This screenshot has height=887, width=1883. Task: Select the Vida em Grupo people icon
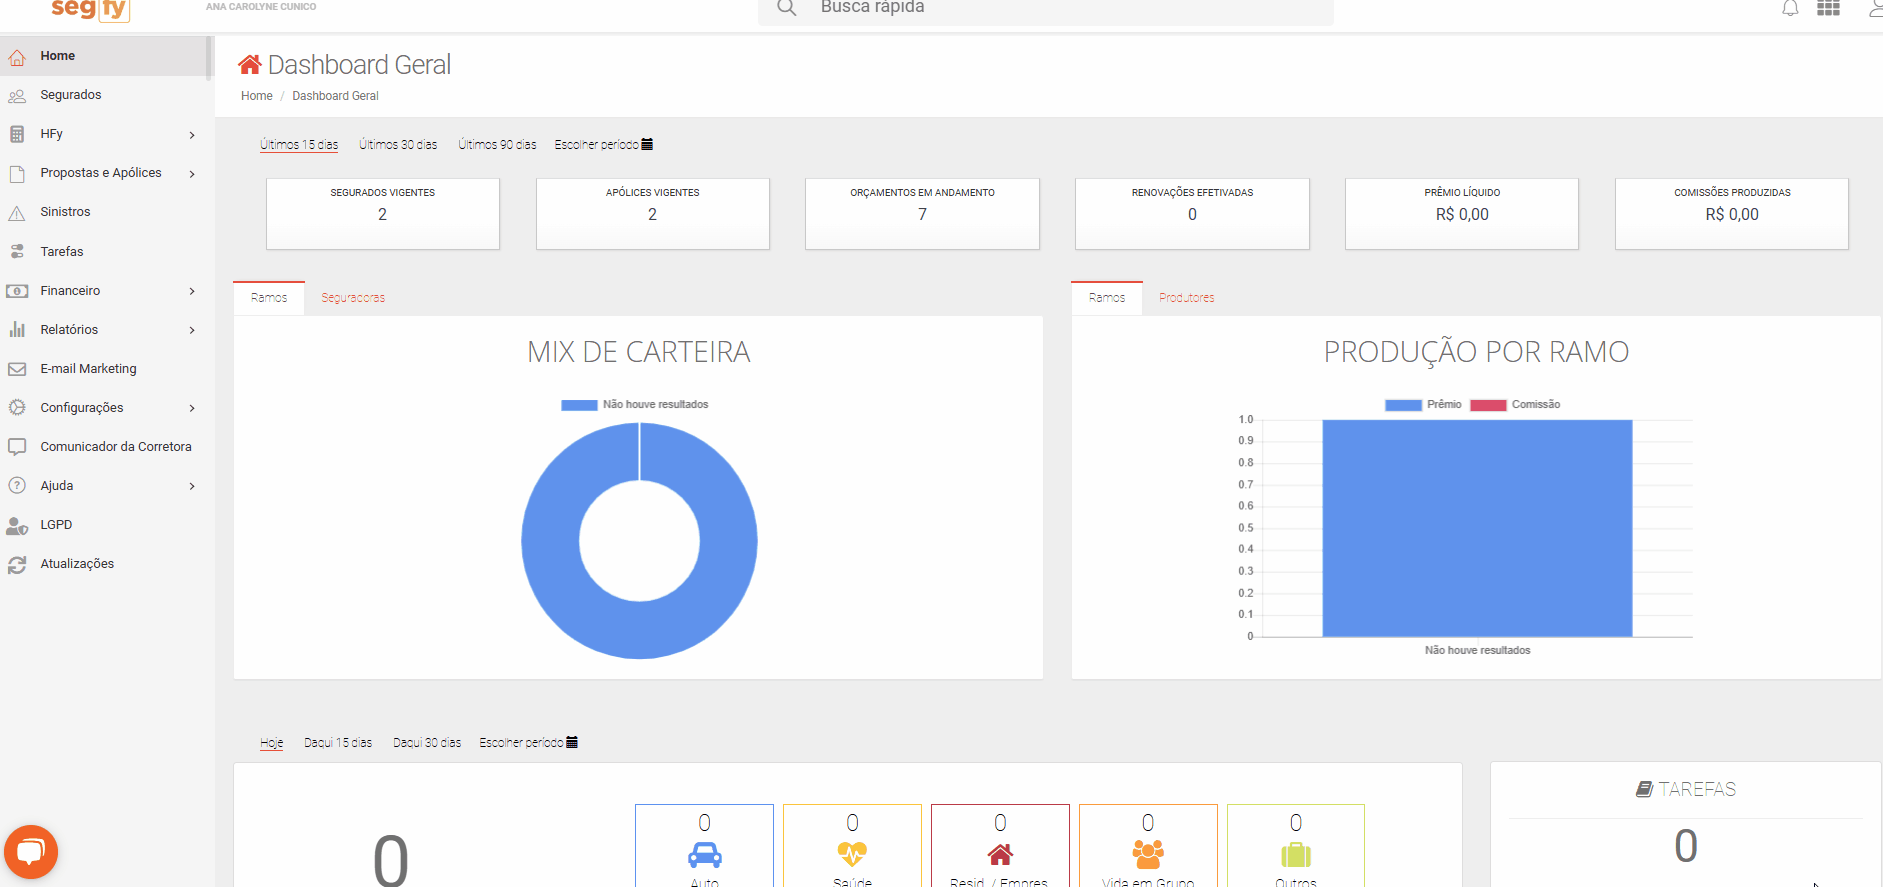[1147, 853]
